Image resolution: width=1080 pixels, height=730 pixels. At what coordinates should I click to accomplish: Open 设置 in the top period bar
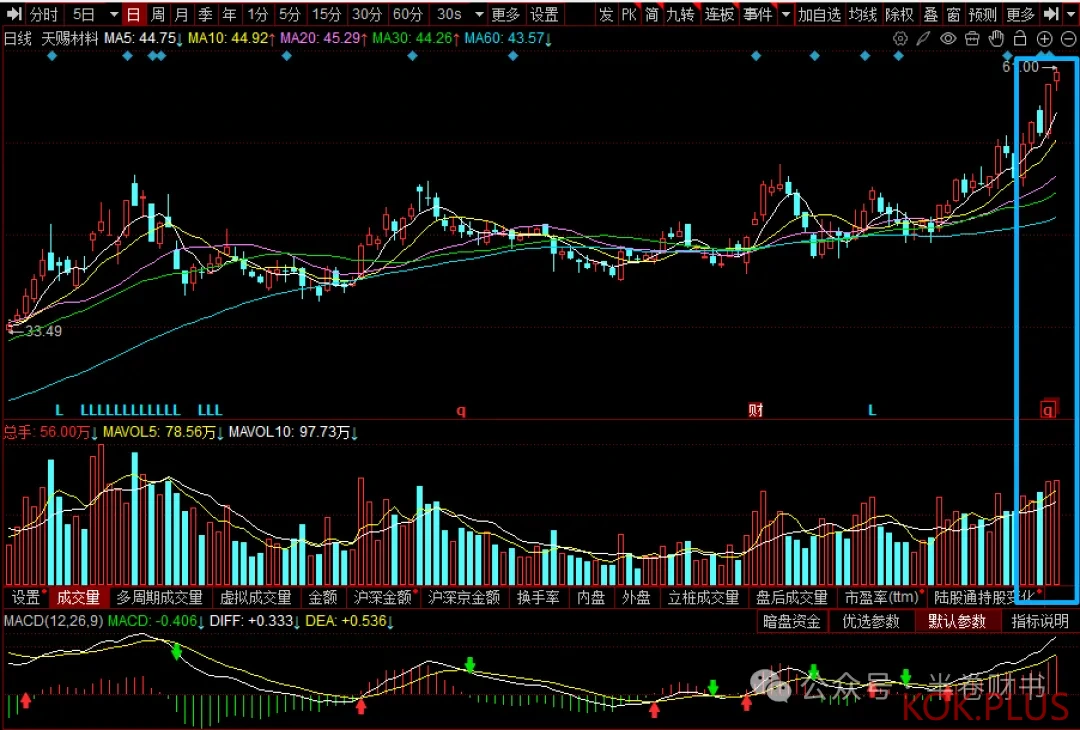tap(544, 14)
